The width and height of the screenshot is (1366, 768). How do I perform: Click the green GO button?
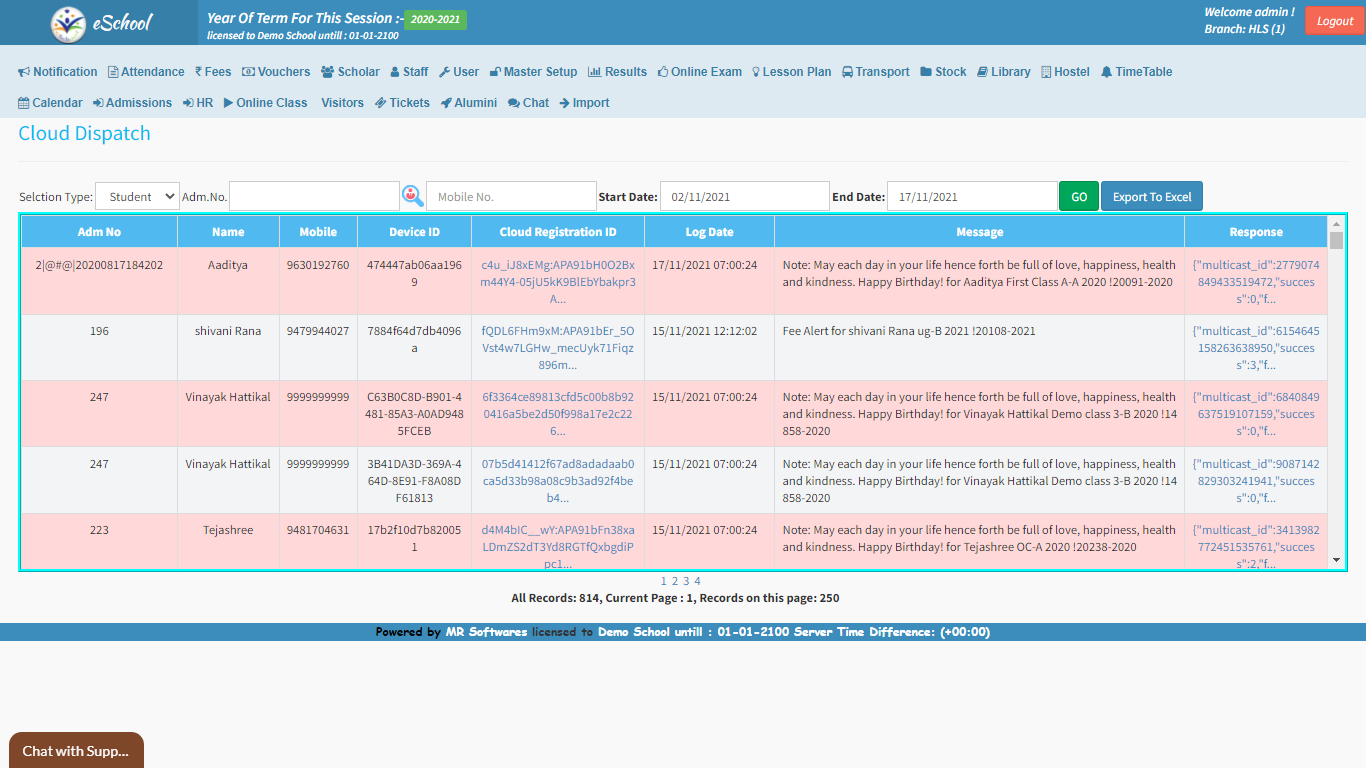tap(1079, 197)
